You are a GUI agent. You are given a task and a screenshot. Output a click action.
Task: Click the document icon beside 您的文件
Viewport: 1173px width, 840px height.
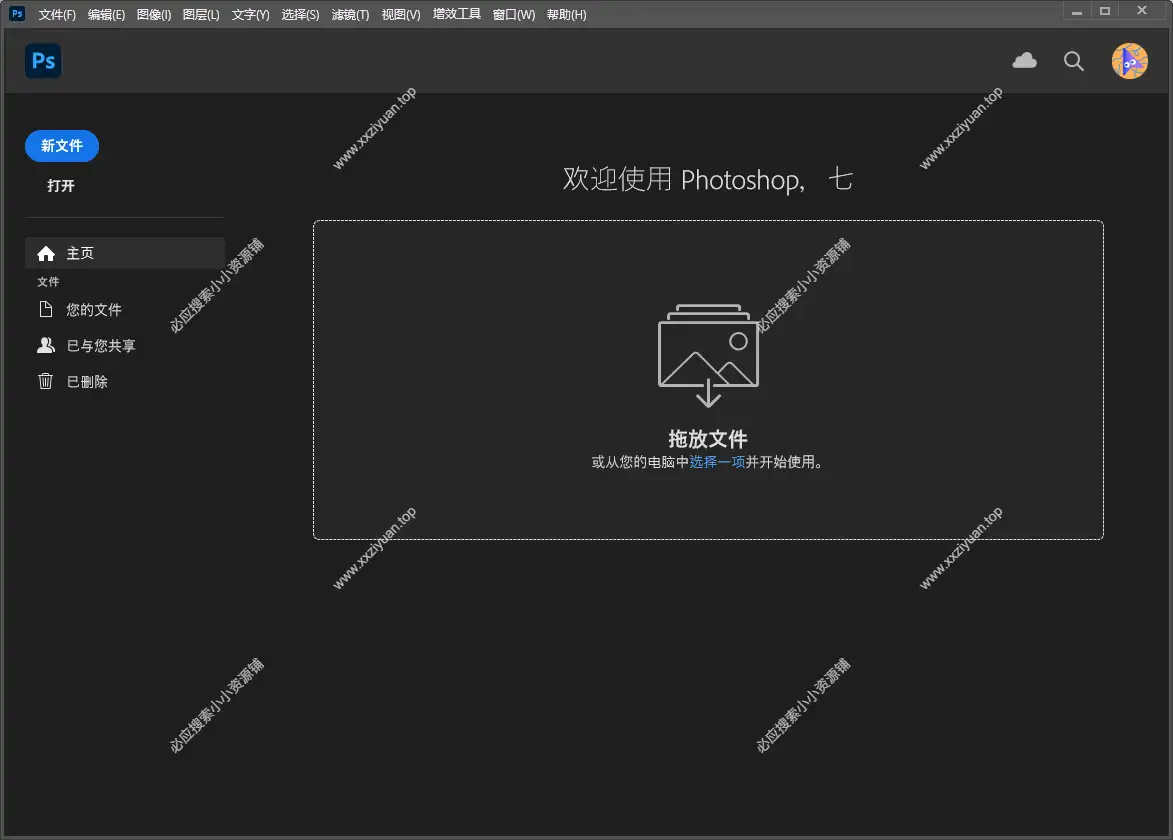46,309
